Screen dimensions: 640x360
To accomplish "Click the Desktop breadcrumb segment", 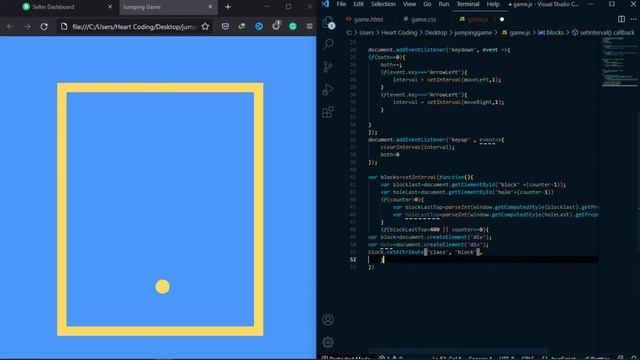I will [436, 33].
